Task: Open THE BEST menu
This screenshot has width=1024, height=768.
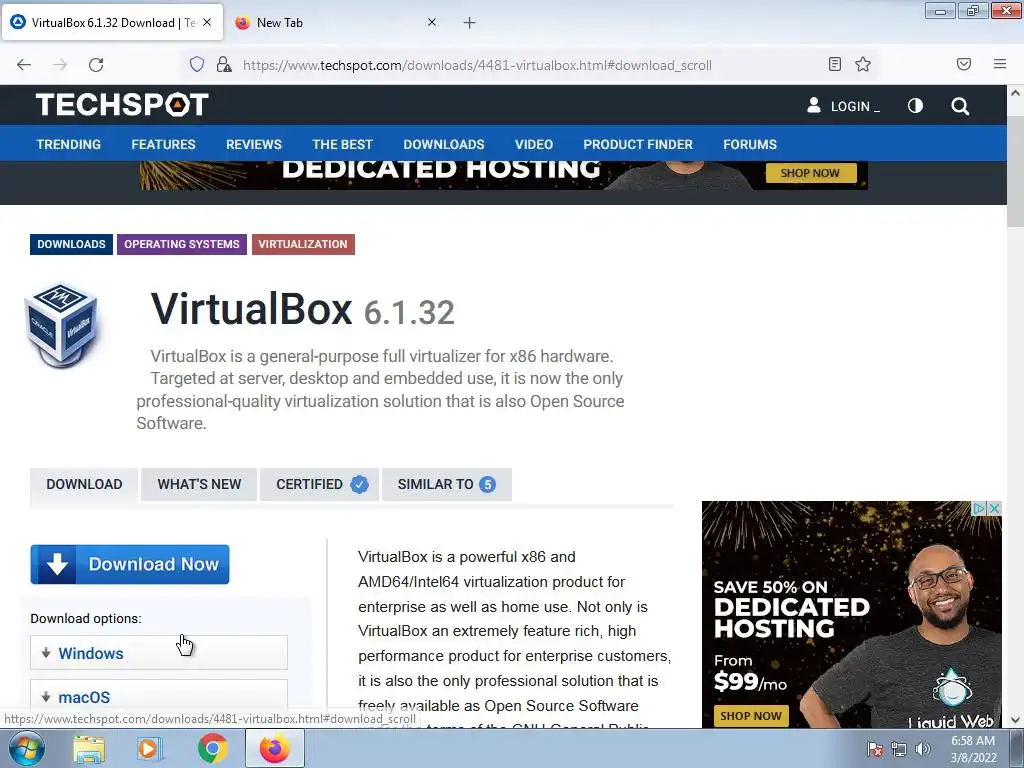Action: tap(342, 144)
